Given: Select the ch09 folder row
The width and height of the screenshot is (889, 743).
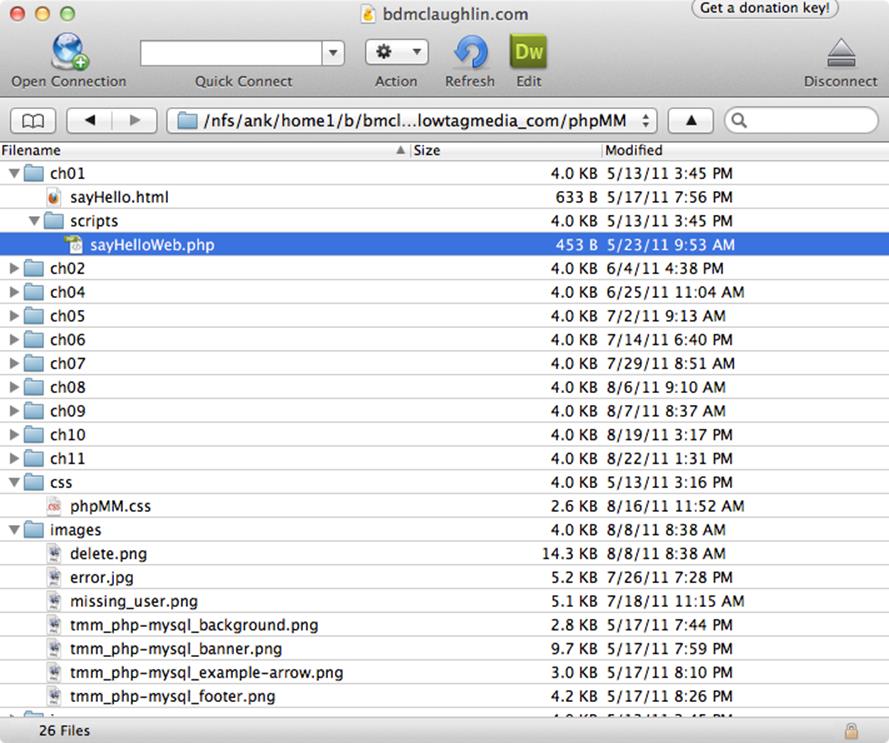Looking at the screenshot, I should click(x=444, y=411).
